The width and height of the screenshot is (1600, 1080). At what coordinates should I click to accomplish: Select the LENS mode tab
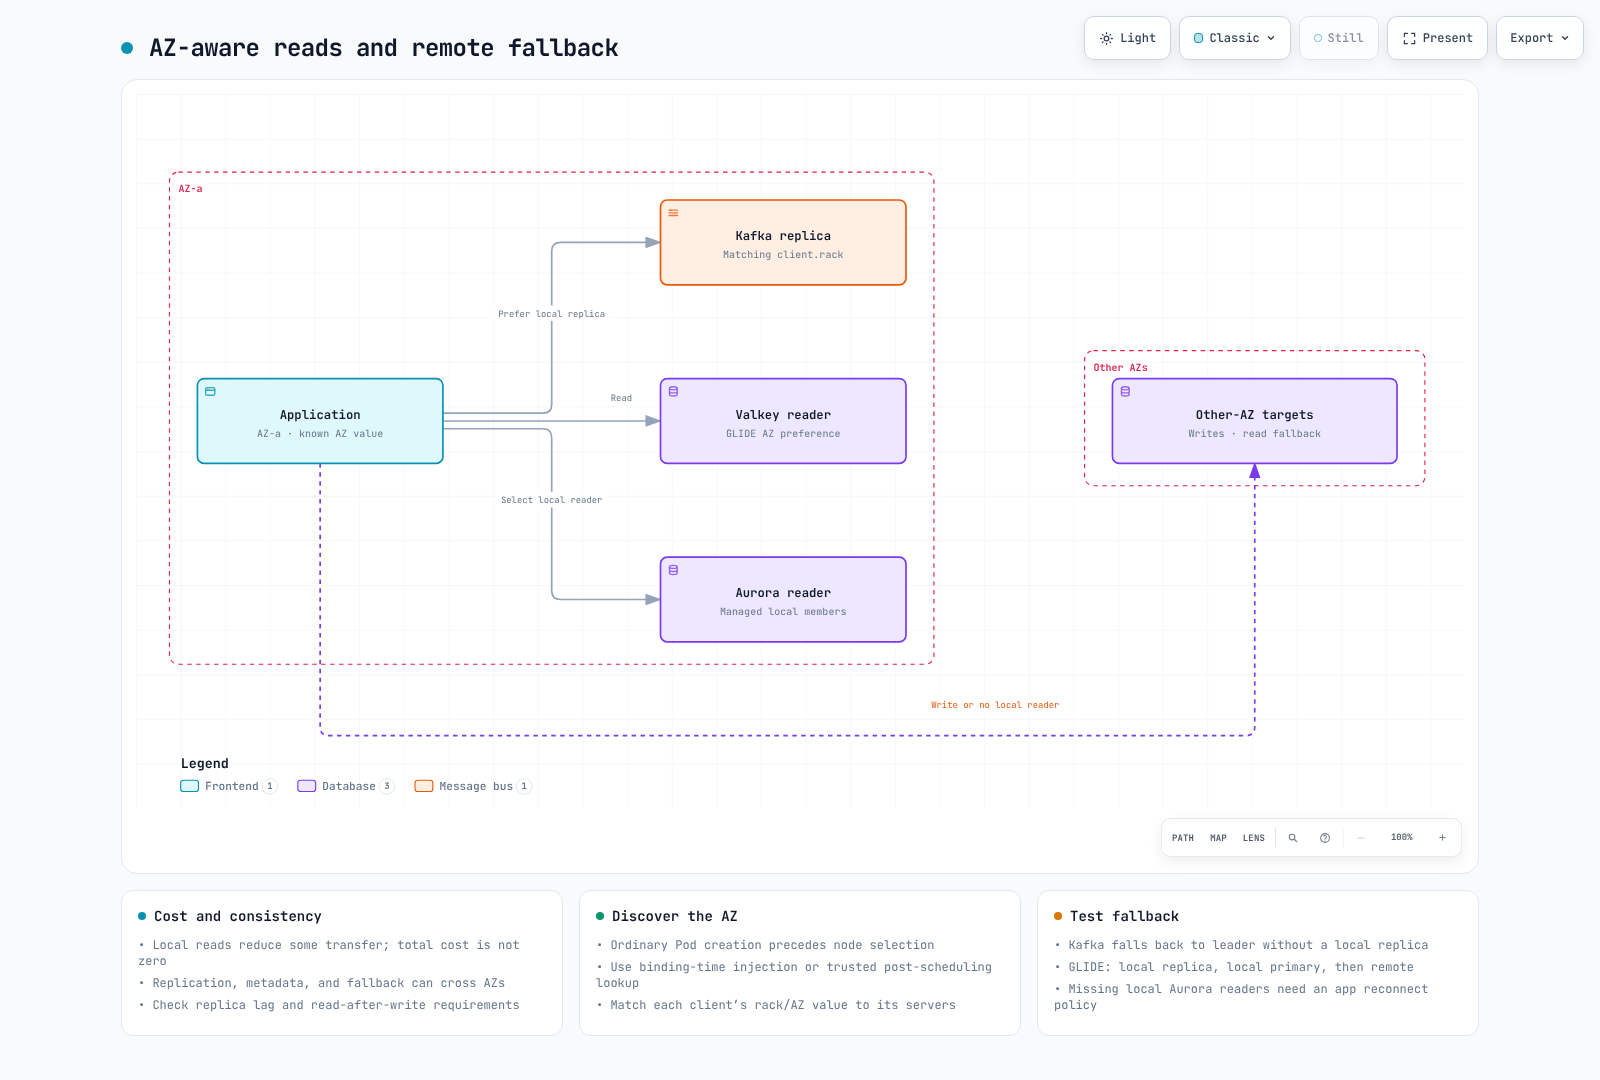tap(1254, 838)
